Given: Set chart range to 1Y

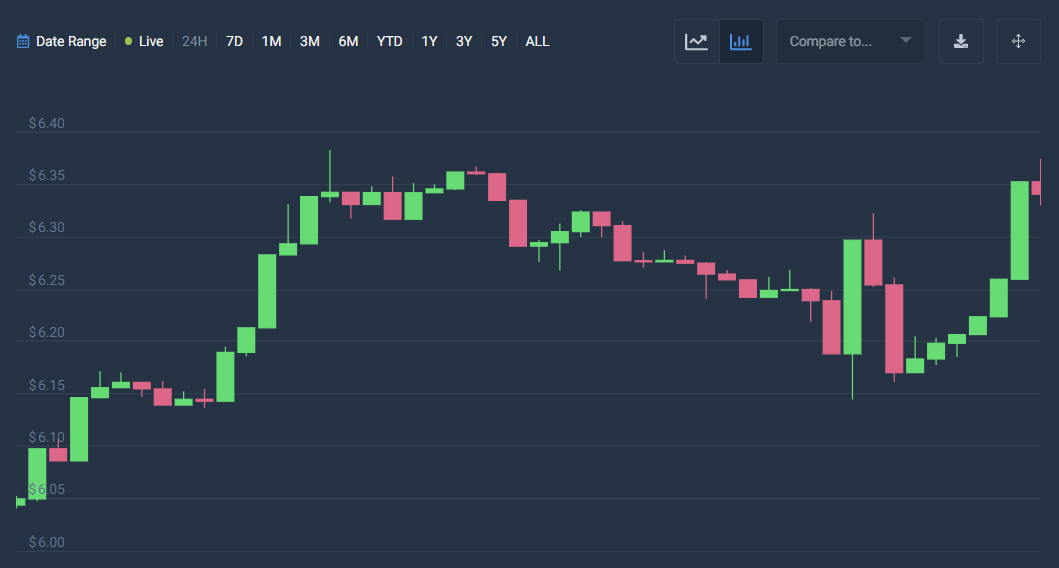Looking at the screenshot, I should tap(429, 41).
